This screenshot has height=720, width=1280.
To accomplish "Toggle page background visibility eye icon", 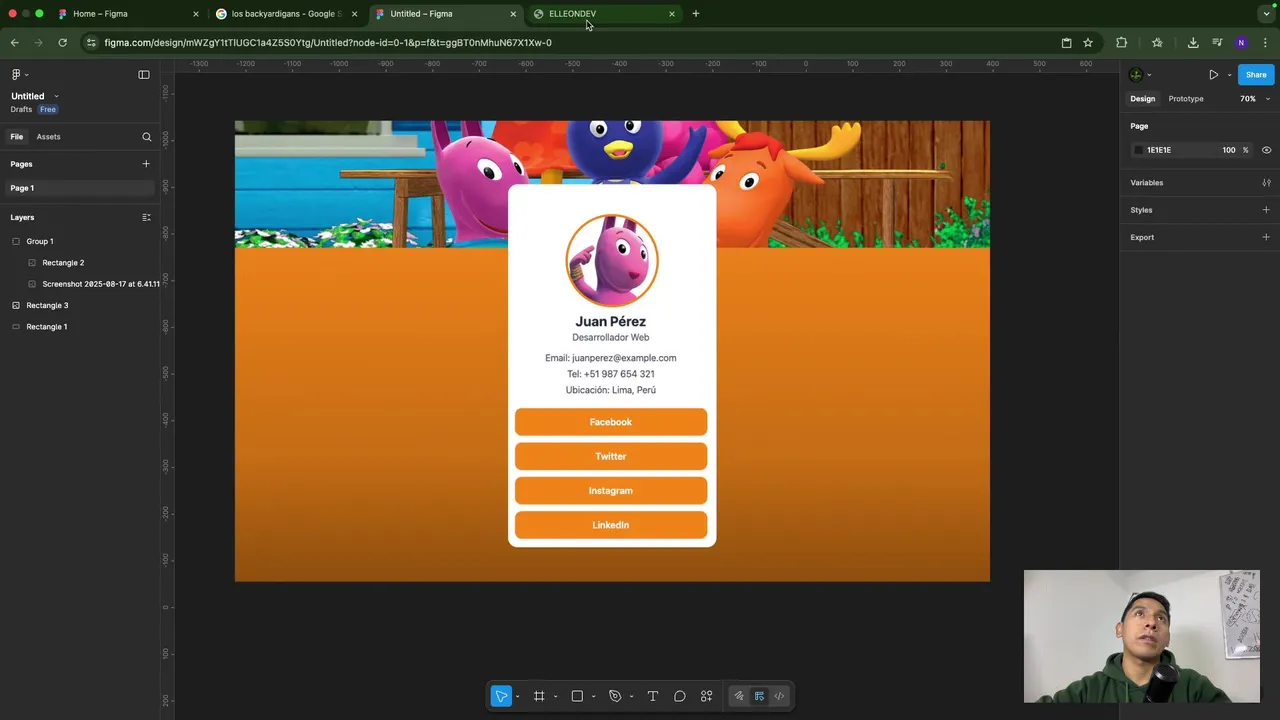I will pyautogui.click(x=1266, y=150).
